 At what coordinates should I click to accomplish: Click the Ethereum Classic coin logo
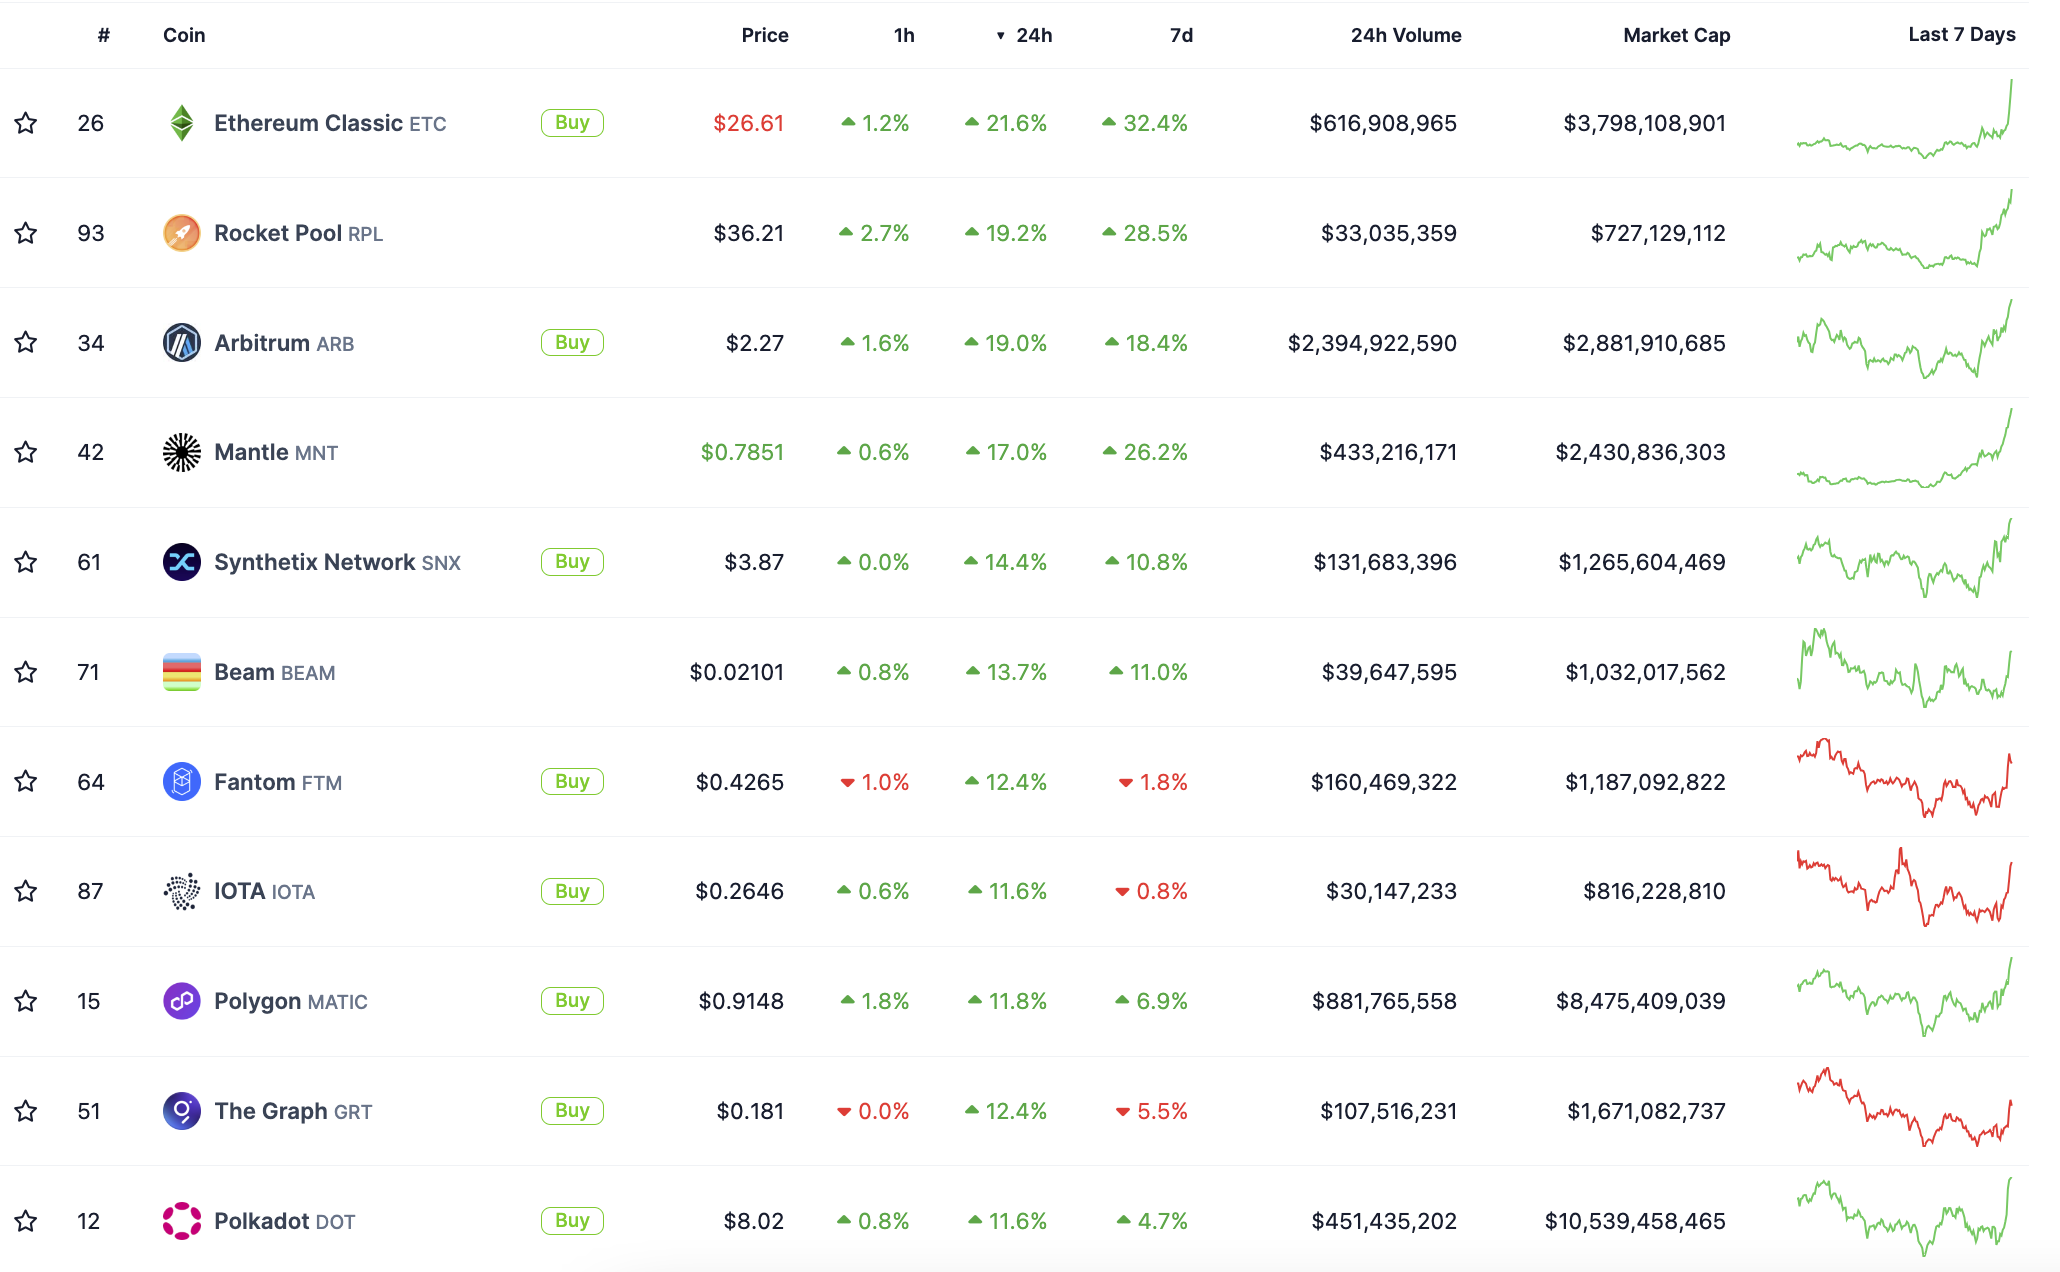(x=181, y=123)
